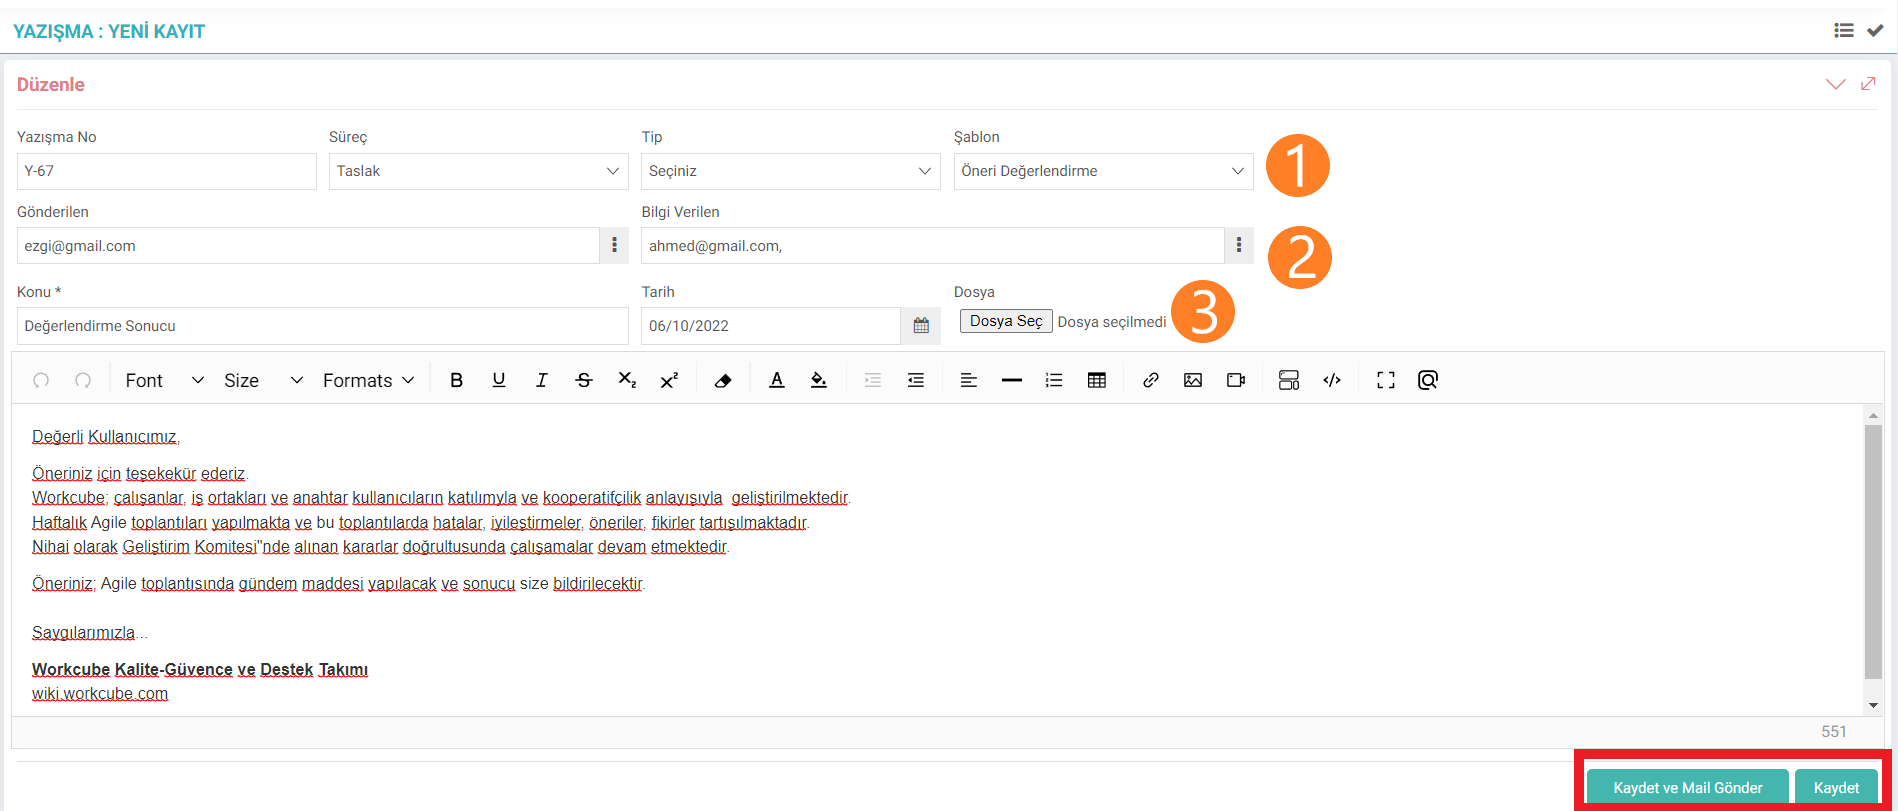Click the redo icon in editor toolbar
Viewport: 1898px width, 811px height.
pyautogui.click(x=83, y=380)
